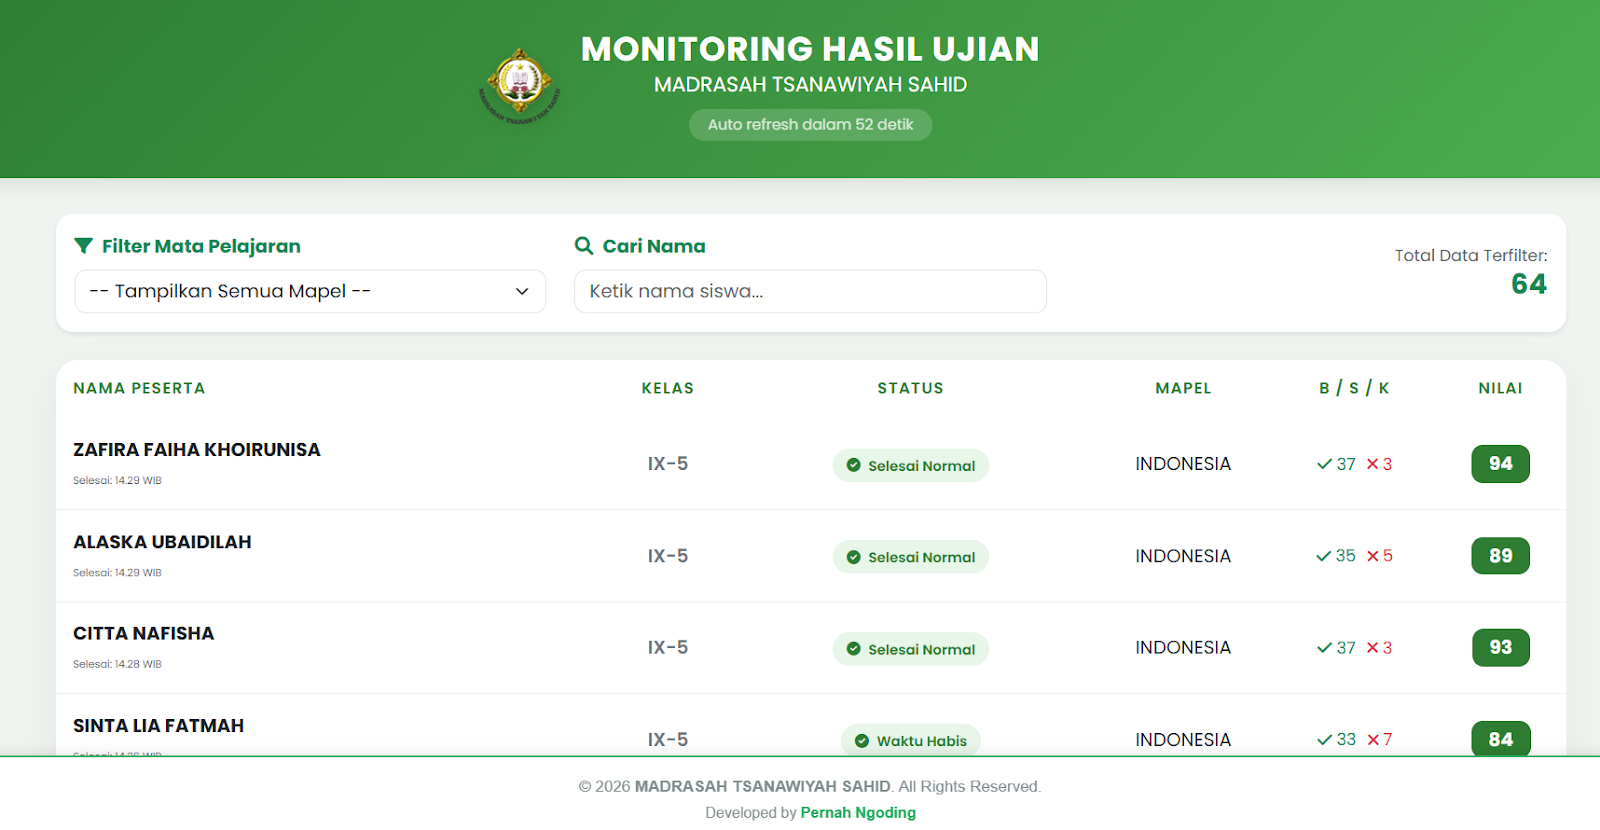1600x830 pixels.
Task: Select CITTA NAFISHA name
Action: click(x=143, y=634)
